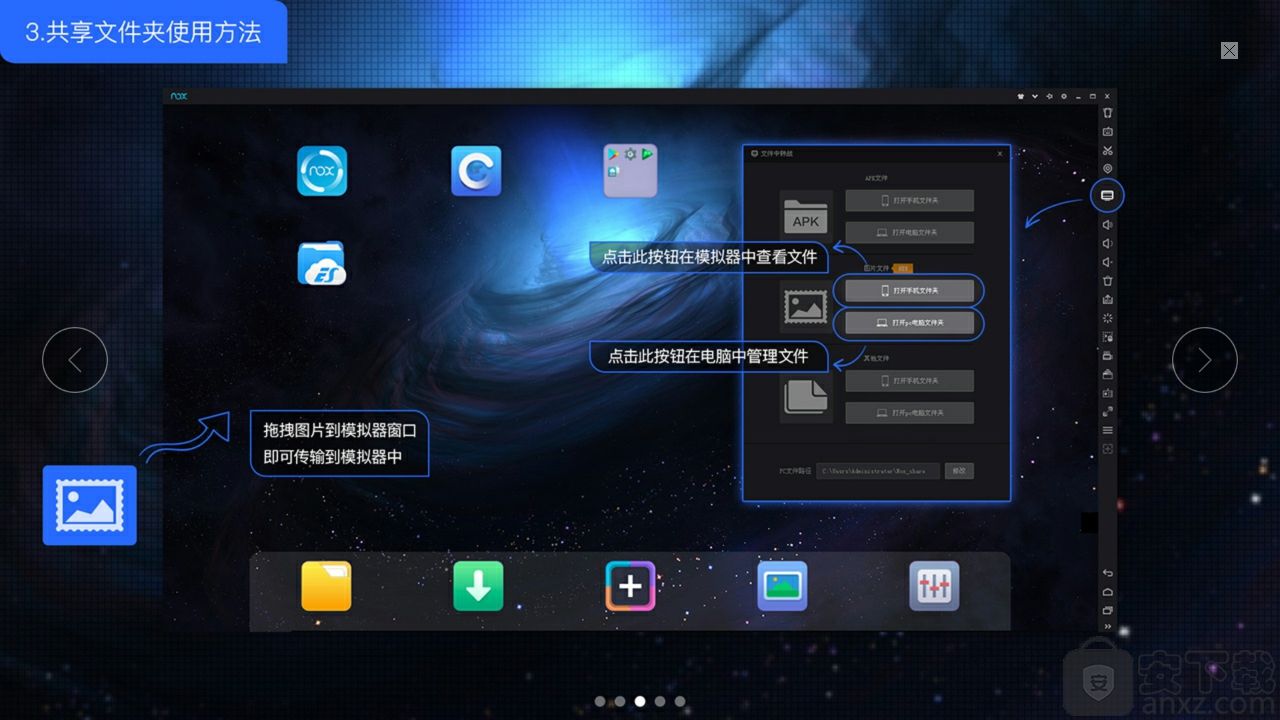
Task: Close the file transfer dialog
Action: click(x=1000, y=154)
